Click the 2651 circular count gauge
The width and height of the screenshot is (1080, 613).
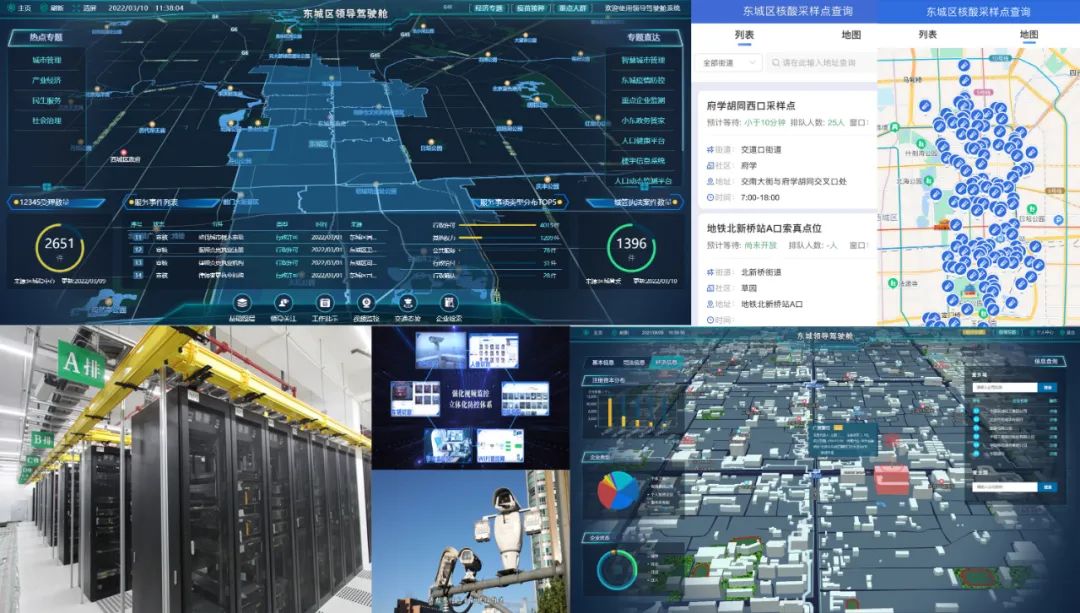59,247
